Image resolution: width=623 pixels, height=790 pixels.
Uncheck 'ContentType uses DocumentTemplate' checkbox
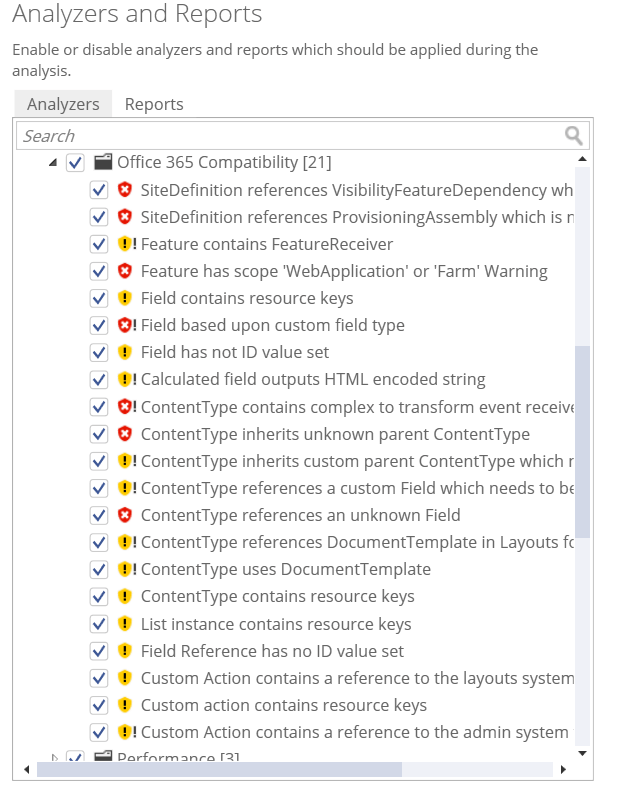[99, 570]
